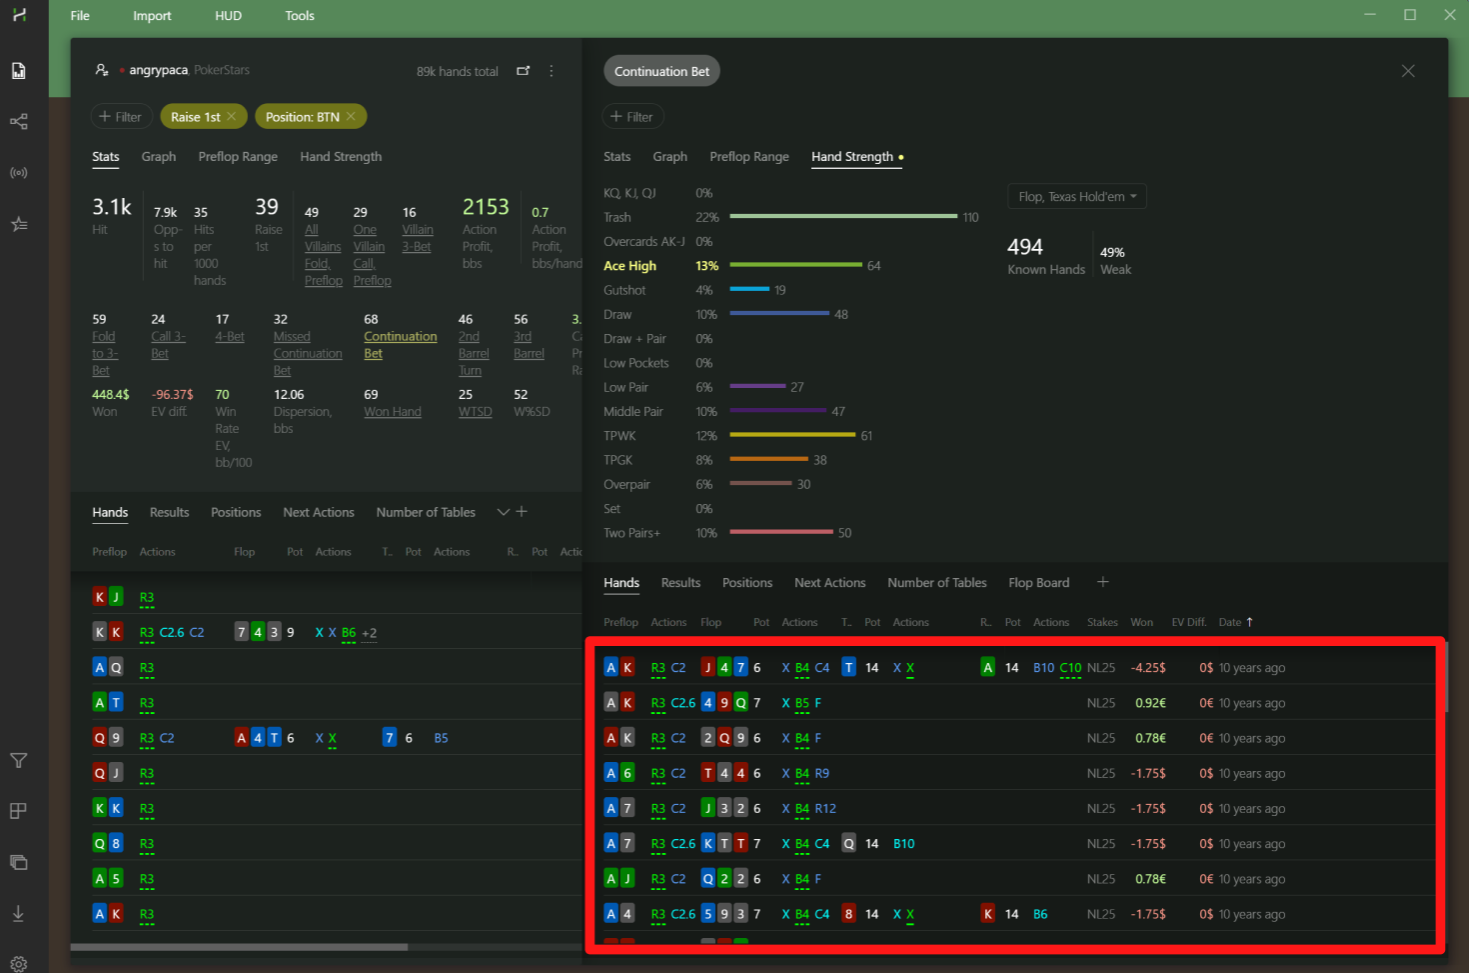Click the 2nd Barrel Turn stat link
Viewport: 1469px width, 973px height.
473,353
